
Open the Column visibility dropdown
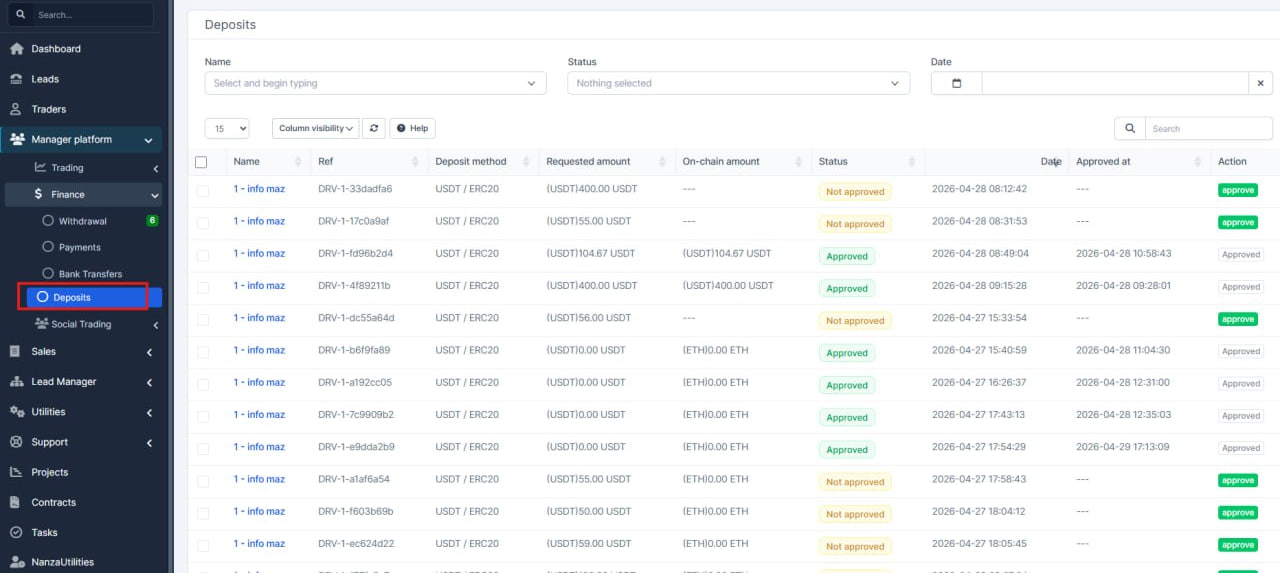click(315, 128)
